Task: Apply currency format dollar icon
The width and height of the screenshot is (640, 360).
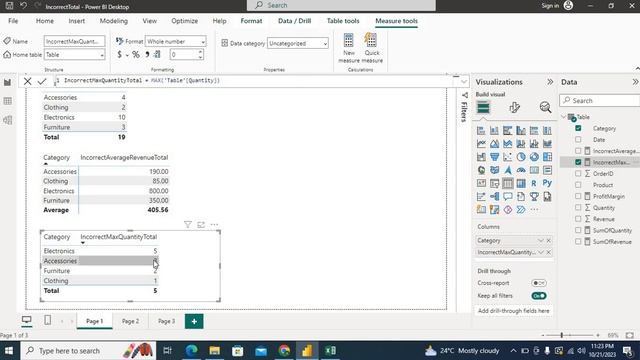Action: pyautogui.click(x=119, y=54)
